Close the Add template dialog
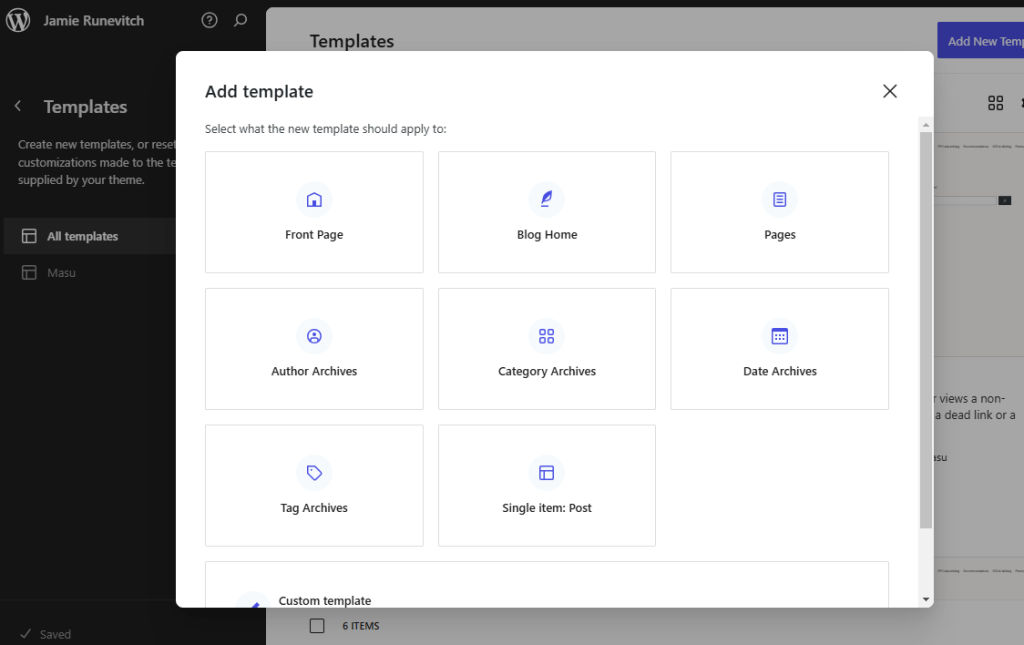The height and width of the screenshot is (645, 1024). pos(889,91)
